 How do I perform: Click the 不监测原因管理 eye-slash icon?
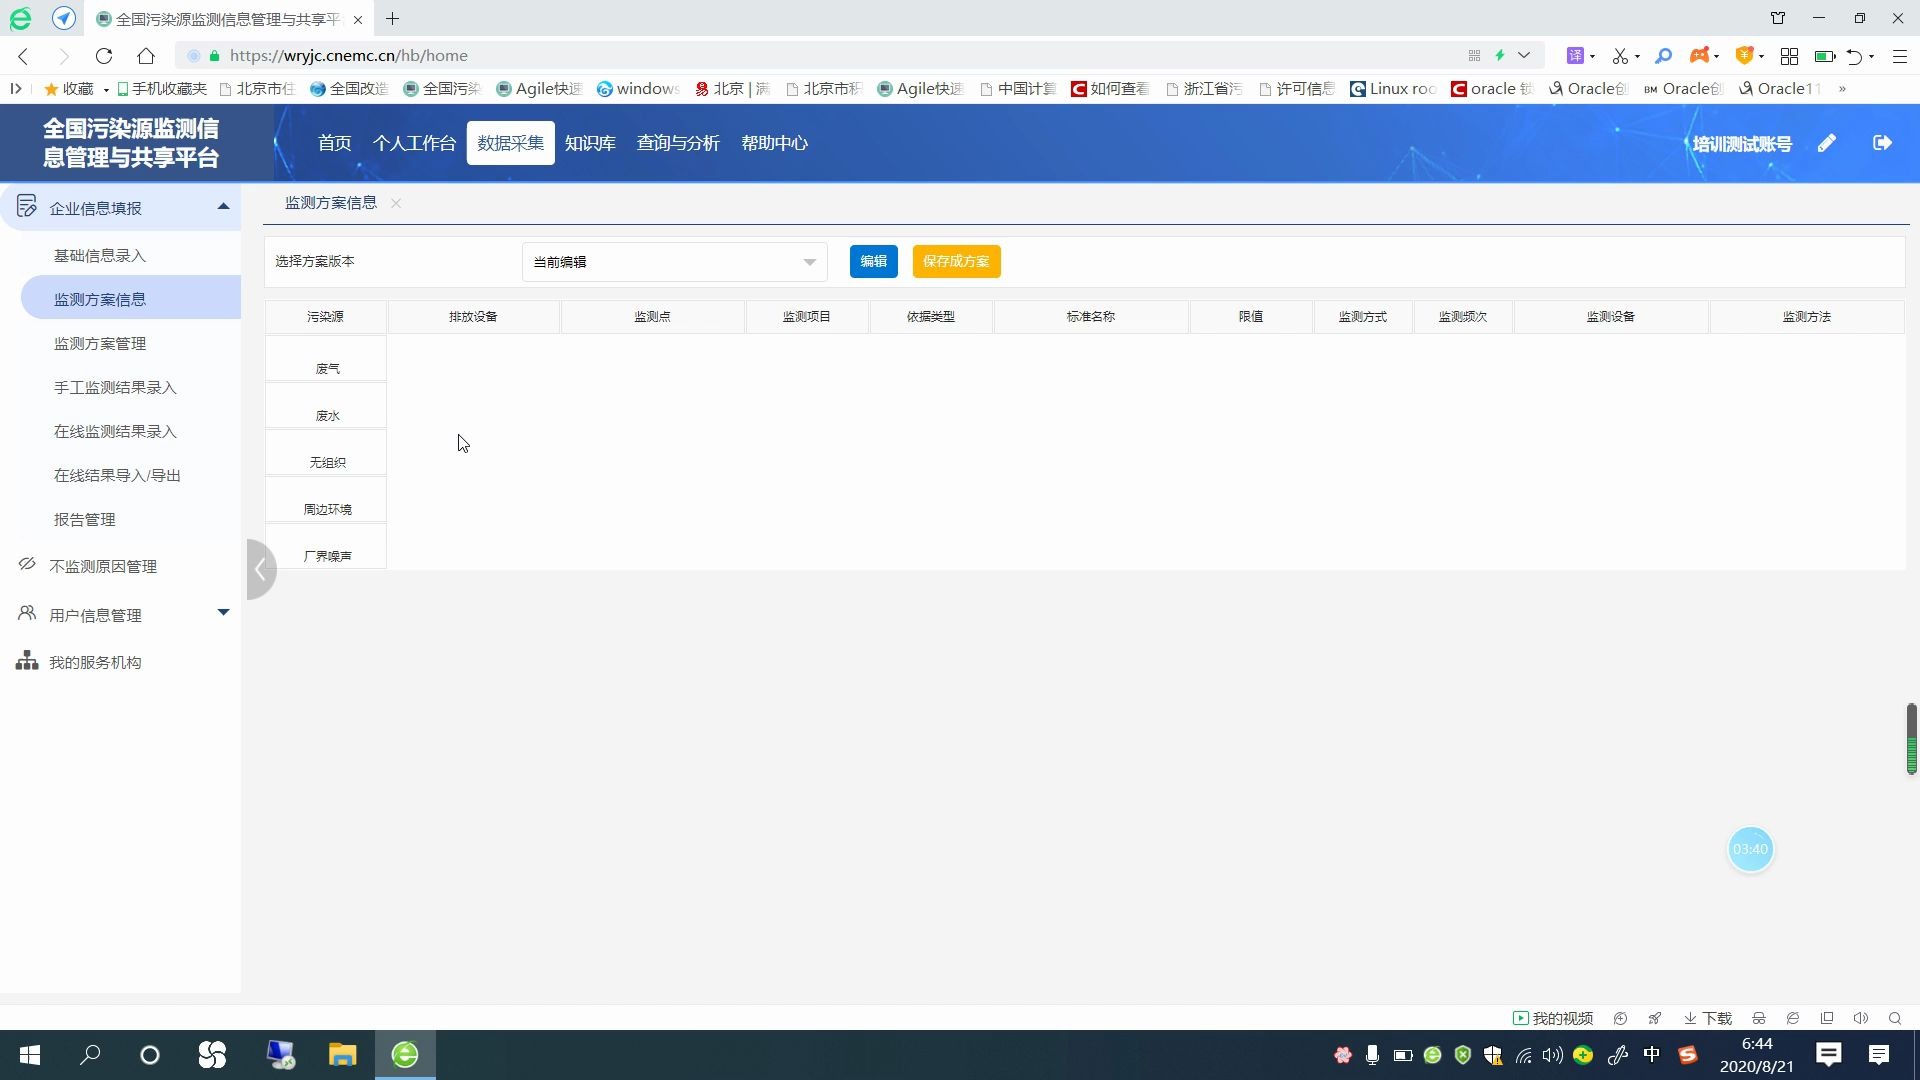27,565
